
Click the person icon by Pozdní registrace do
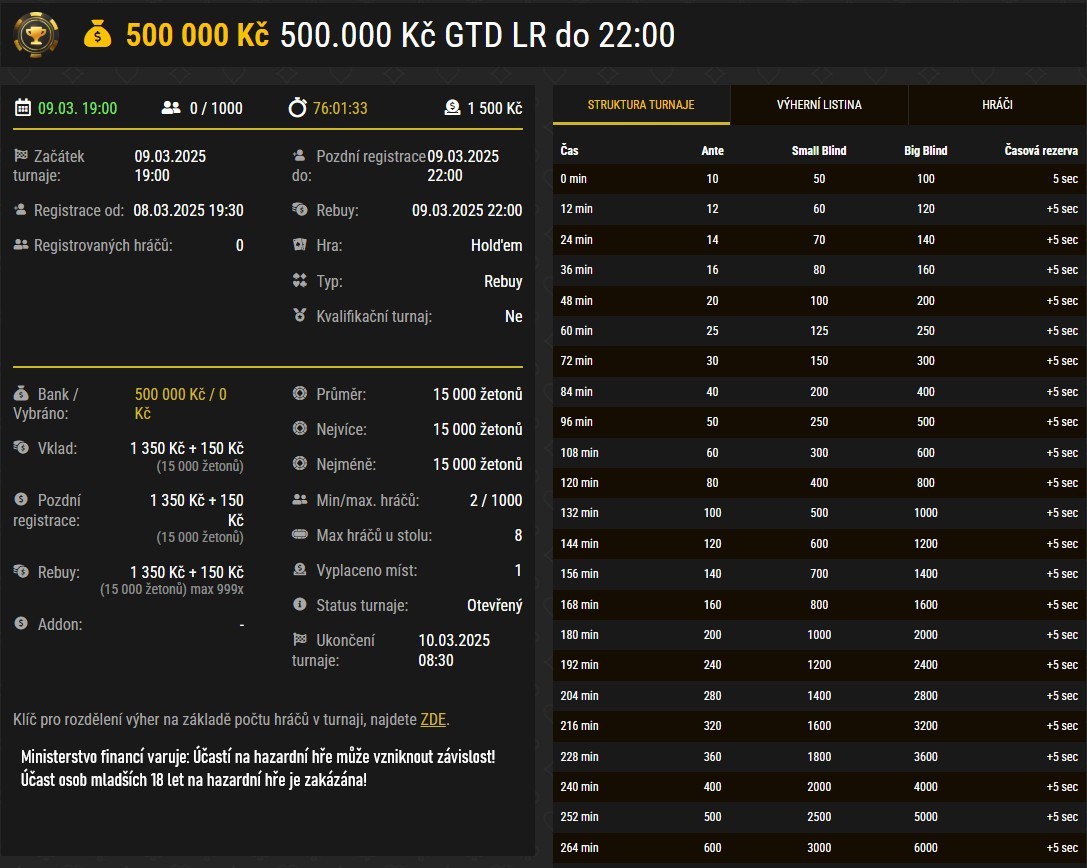click(x=299, y=155)
